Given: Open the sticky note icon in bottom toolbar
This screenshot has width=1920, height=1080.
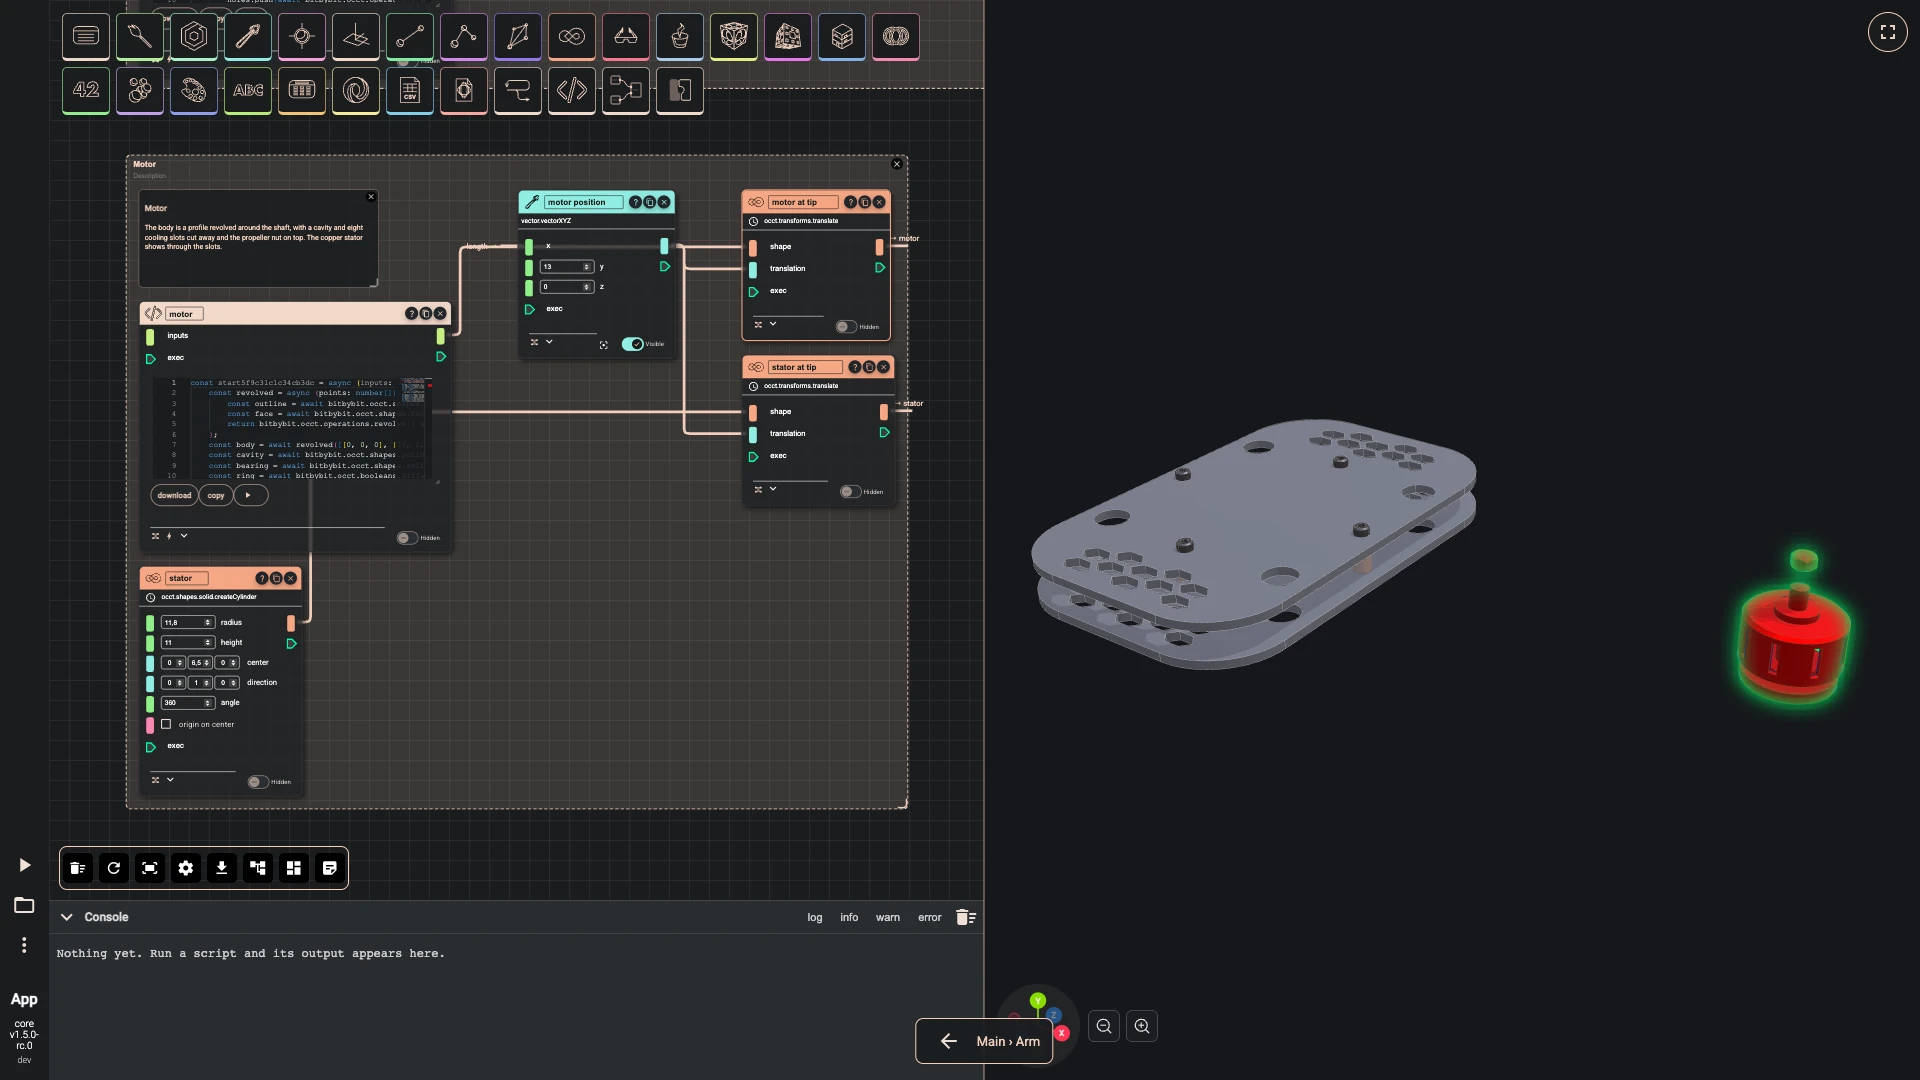Looking at the screenshot, I should [x=330, y=868].
